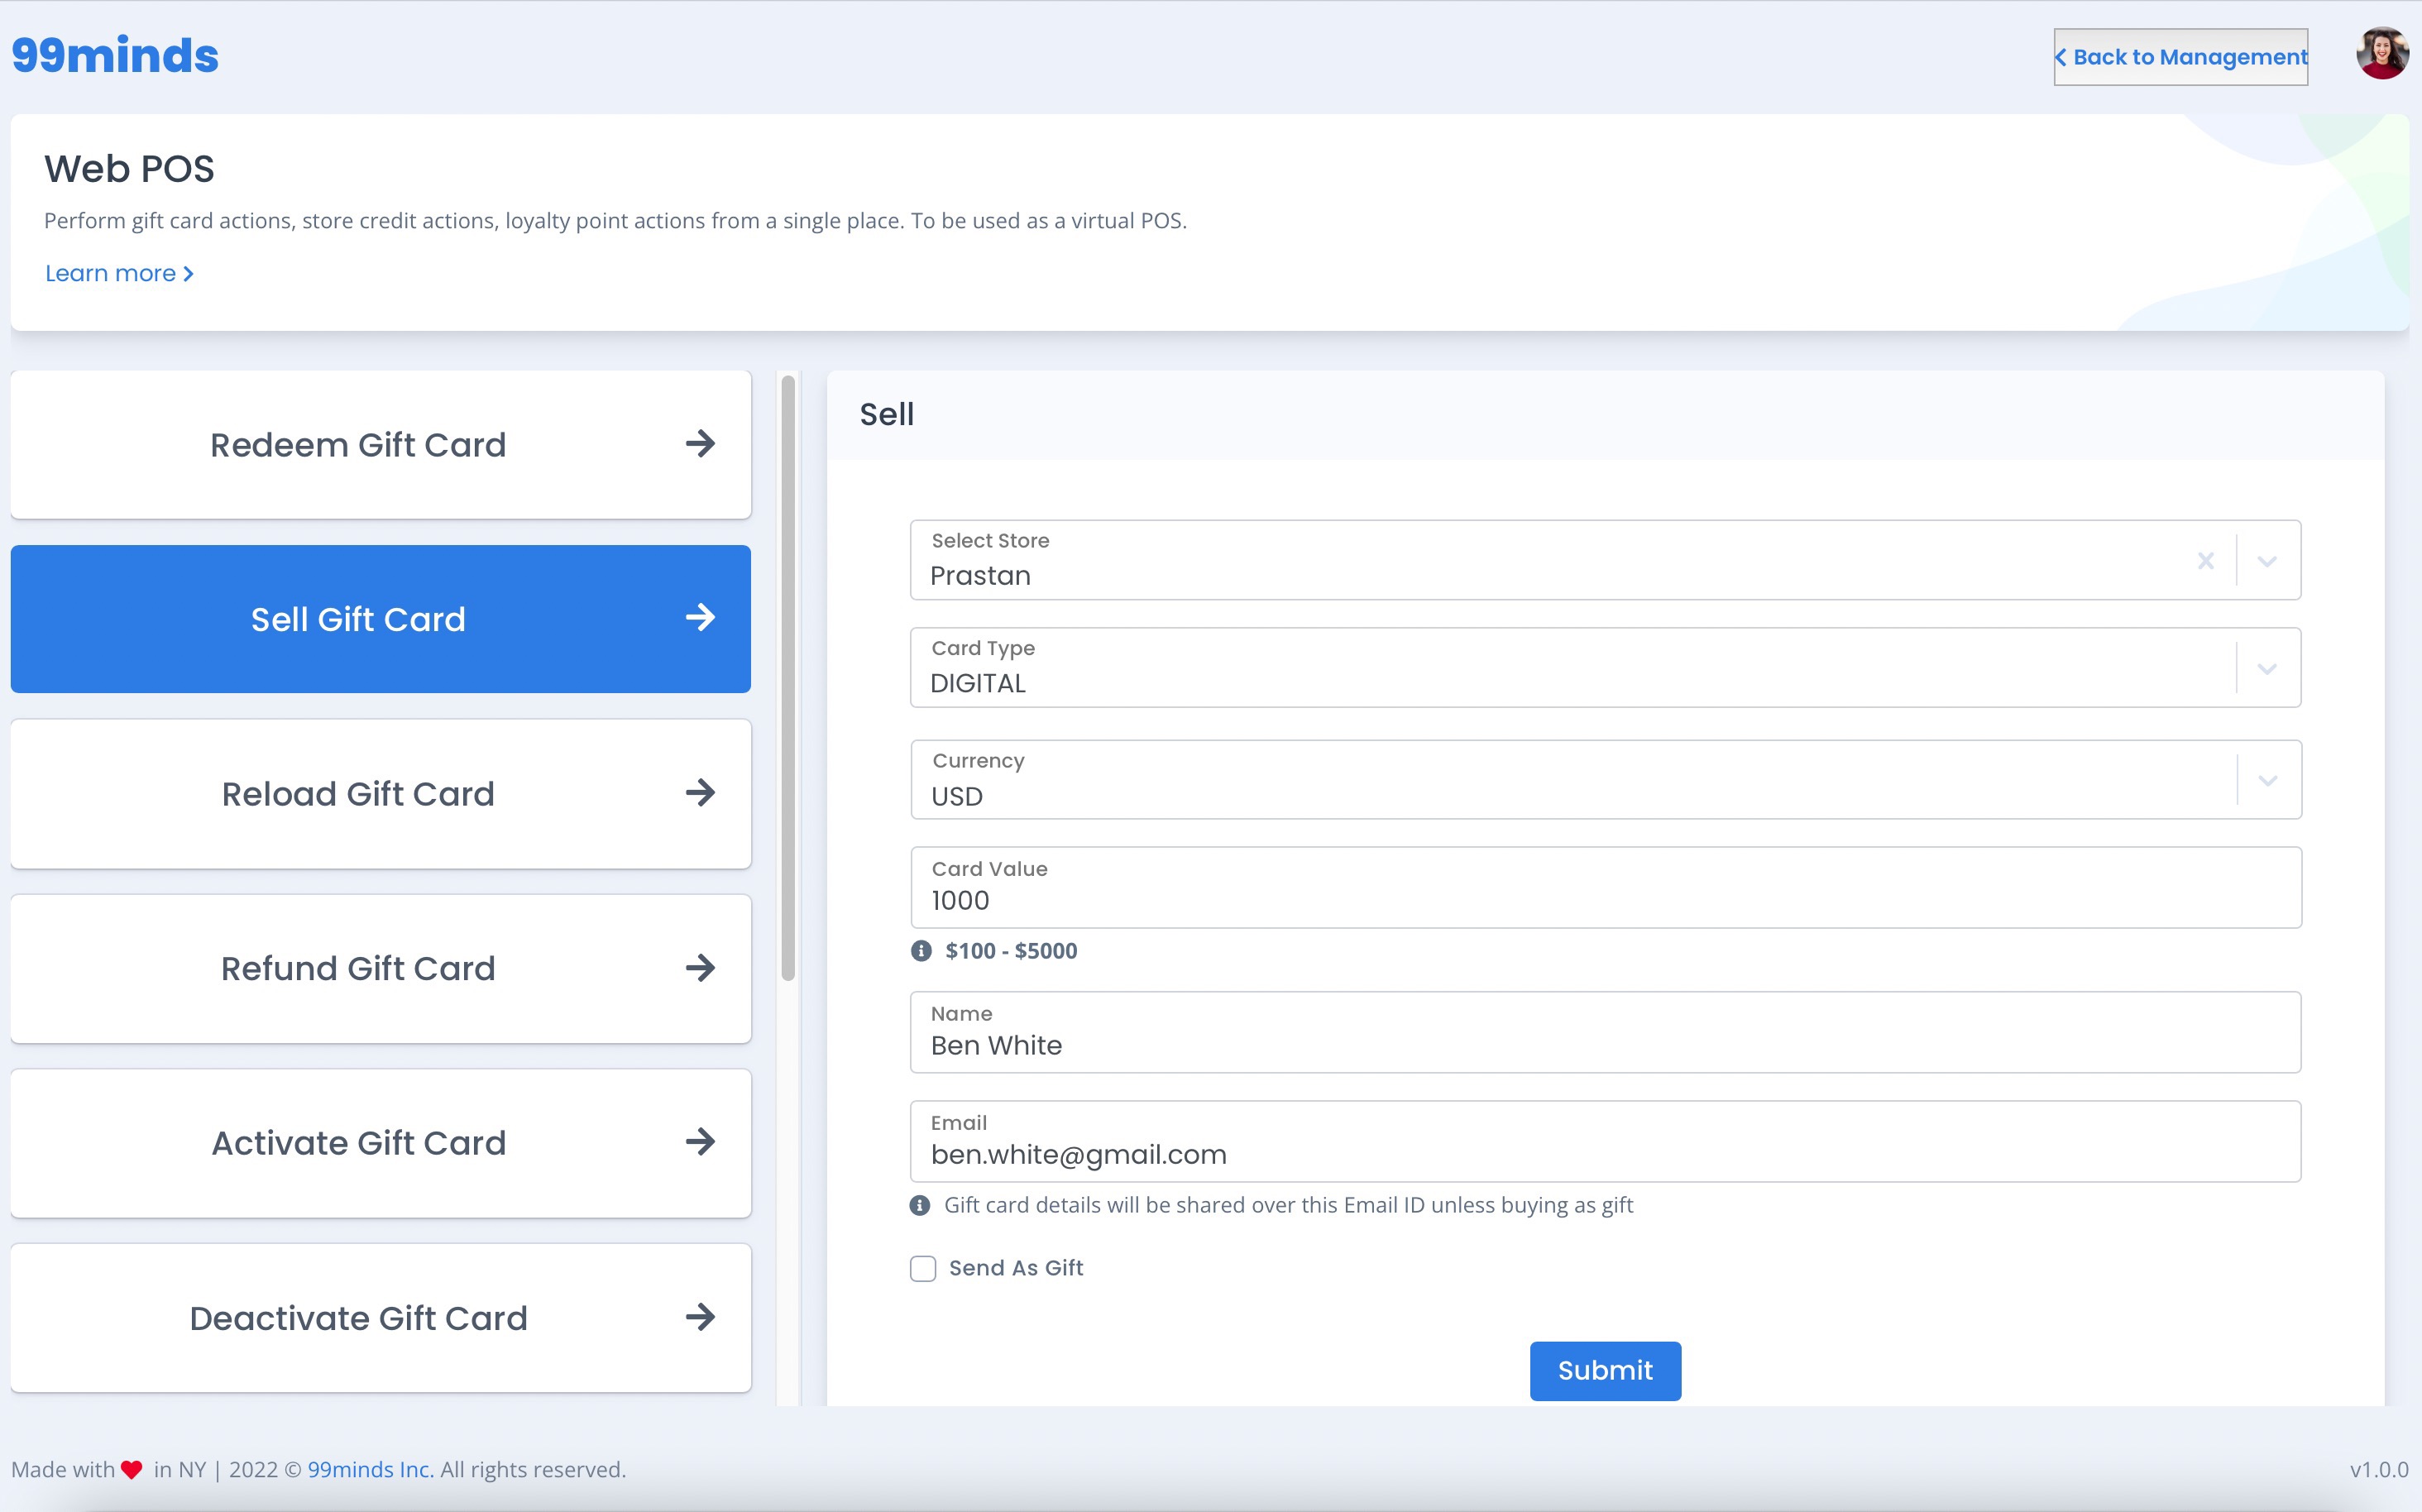Image resolution: width=2422 pixels, height=1512 pixels.
Task: Open the user profile avatar
Action: 2382,54
